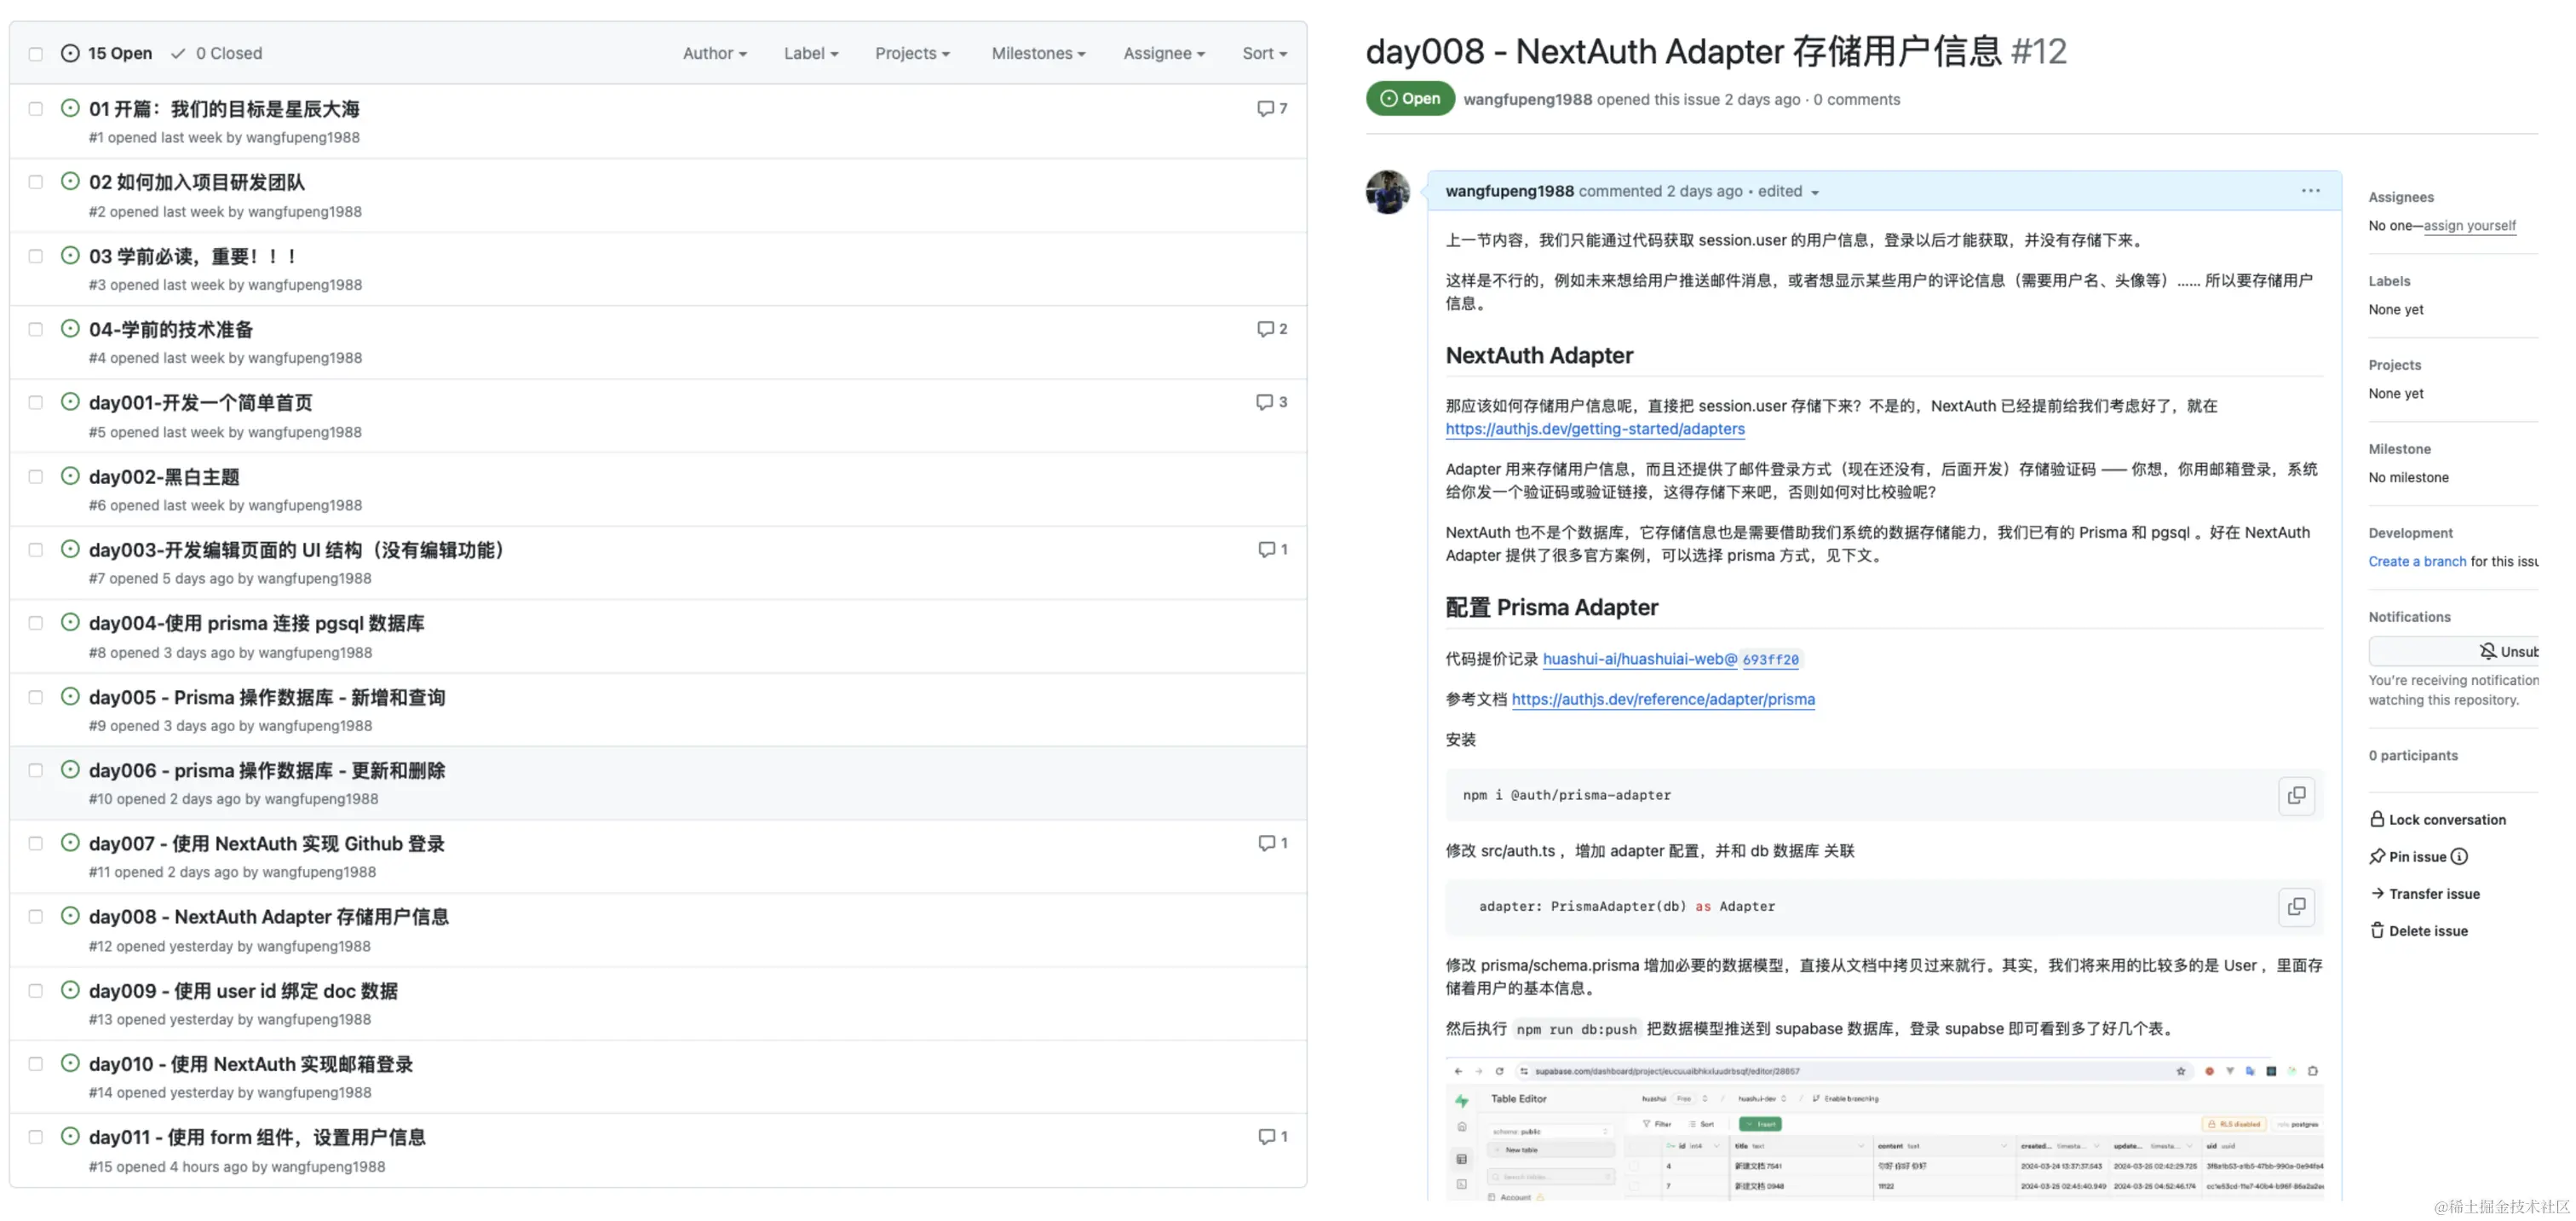2576x1221 pixels.
Task: Click the green Open status badge
Action: pyautogui.click(x=1410, y=98)
